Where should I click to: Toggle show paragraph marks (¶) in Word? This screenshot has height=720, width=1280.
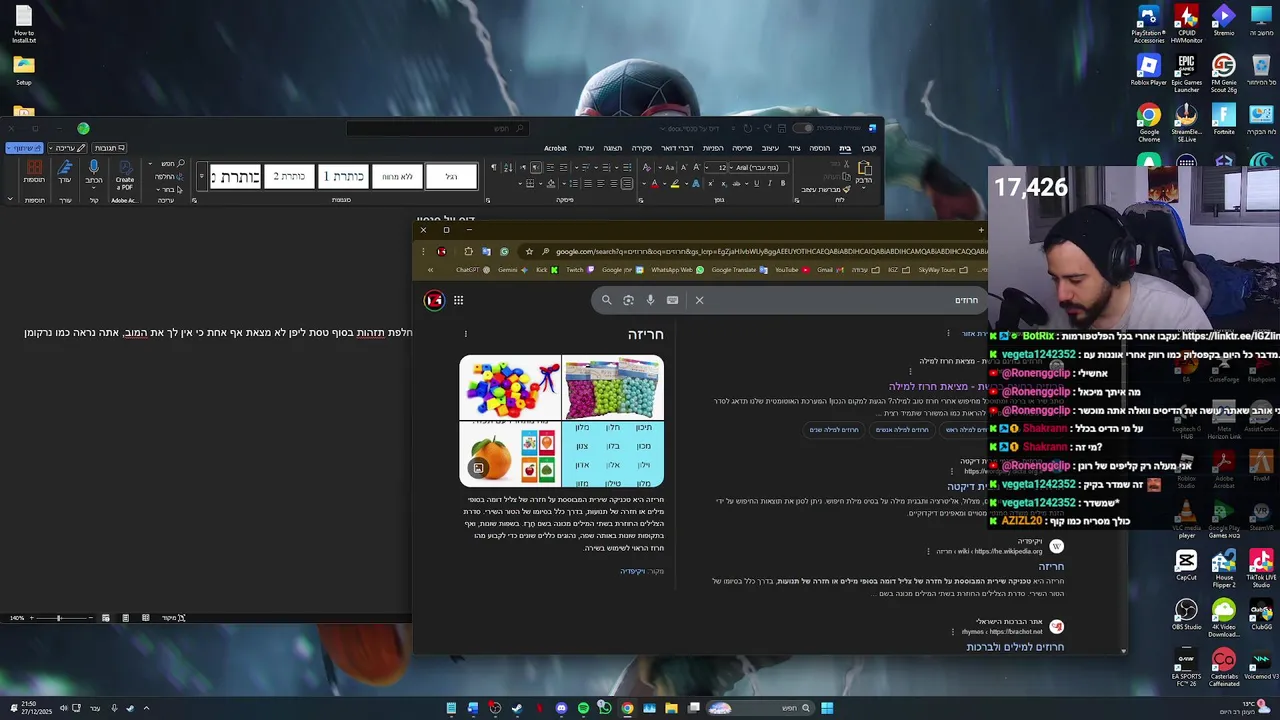pyautogui.click(x=493, y=167)
